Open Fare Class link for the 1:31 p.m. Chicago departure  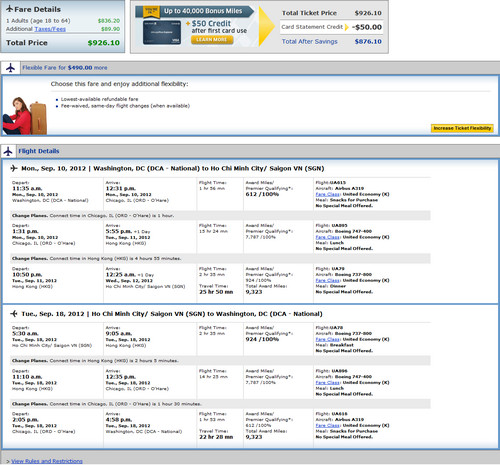pyautogui.click(x=328, y=237)
